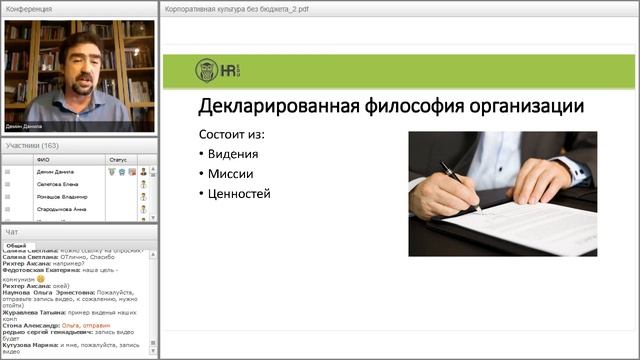Click the chat scrollbar up arrow
The image size is (640, 360).
click(153, 254)
